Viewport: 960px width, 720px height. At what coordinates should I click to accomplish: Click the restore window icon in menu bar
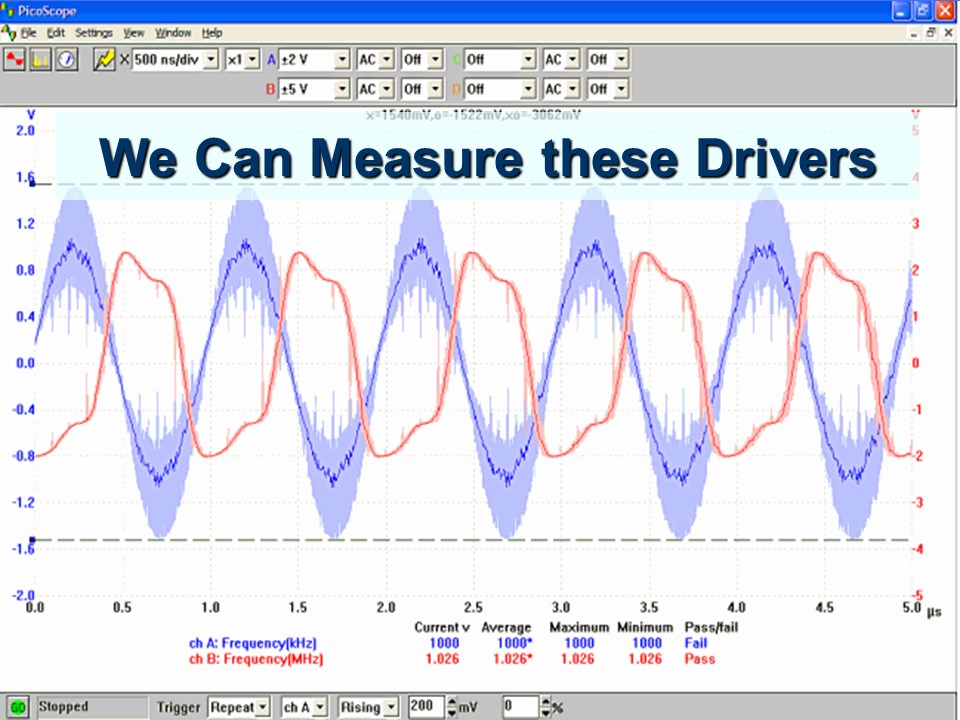point(930,33)
